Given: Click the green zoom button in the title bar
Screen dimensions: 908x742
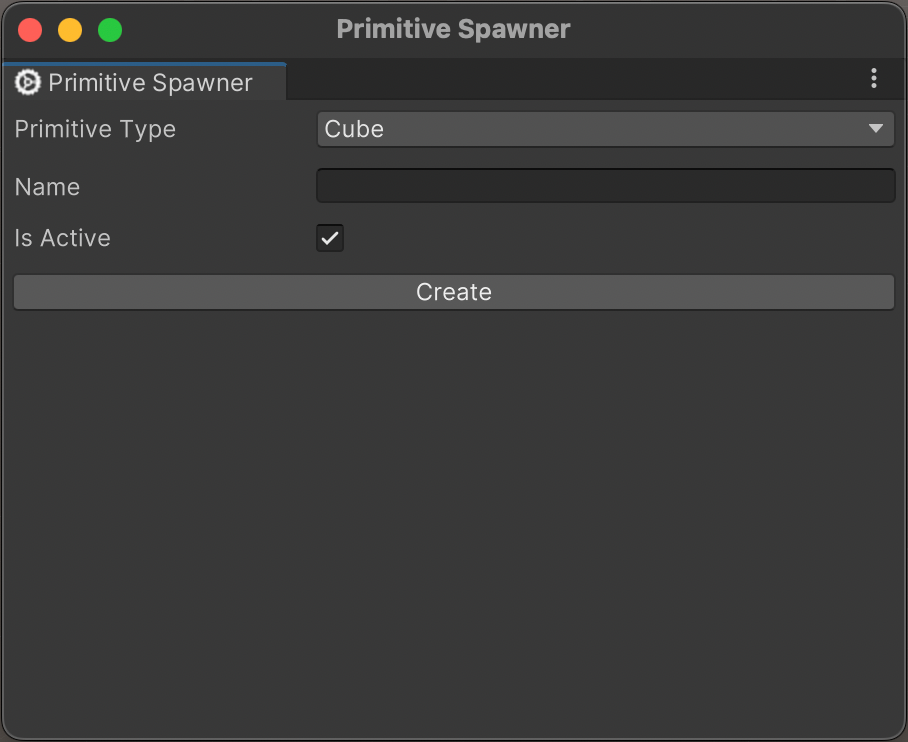Looking at the screenshot, I should pyautogui.click(x=110, y=30).
